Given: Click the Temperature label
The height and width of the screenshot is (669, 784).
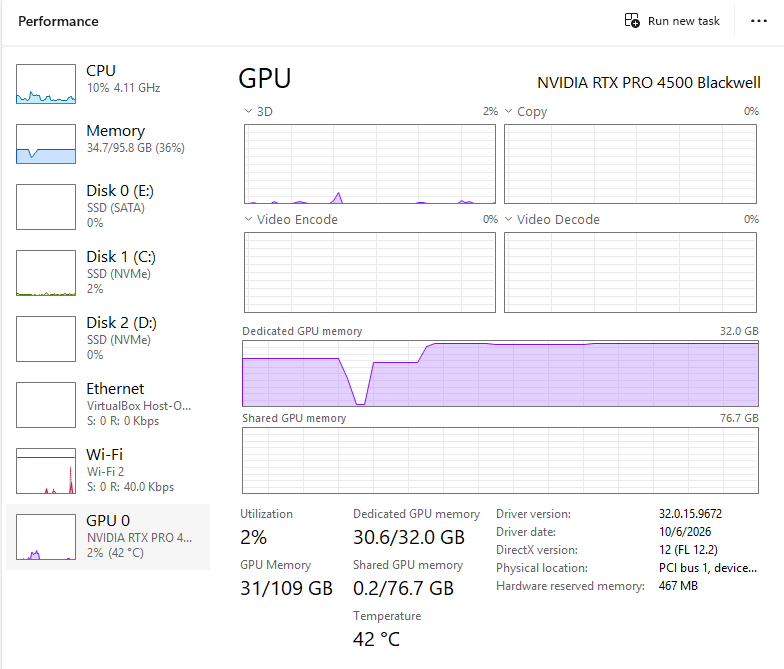Looking at the screenshot, I should point(387,616).
